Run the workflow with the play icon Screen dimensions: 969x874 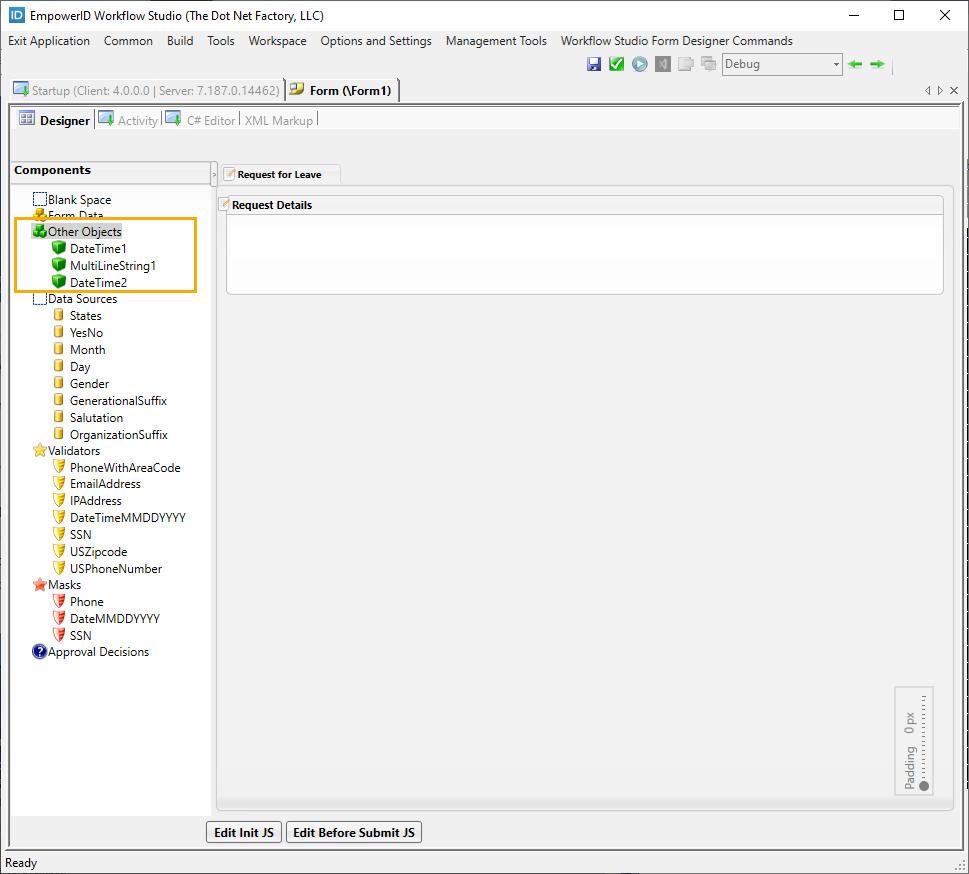coord(639,63)
